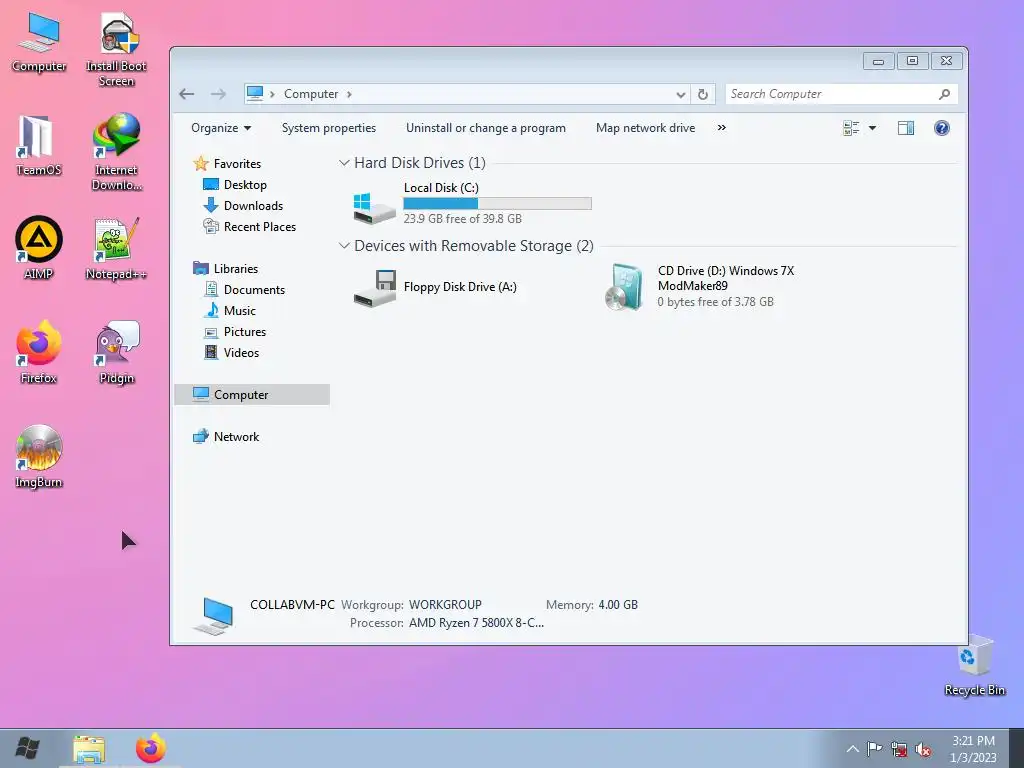Select the TeamOS desktop shortcut
The image size is (1024, 768).
tap(39, 146)
